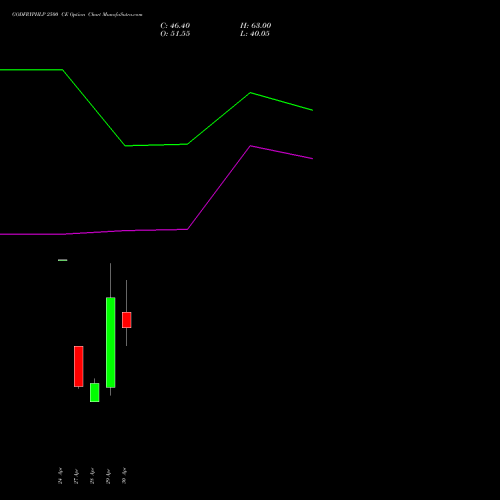The height and width of the screenshot is (500, 500).
Task: Click the "29 Apr" date axis label
Action: [108, 476]
